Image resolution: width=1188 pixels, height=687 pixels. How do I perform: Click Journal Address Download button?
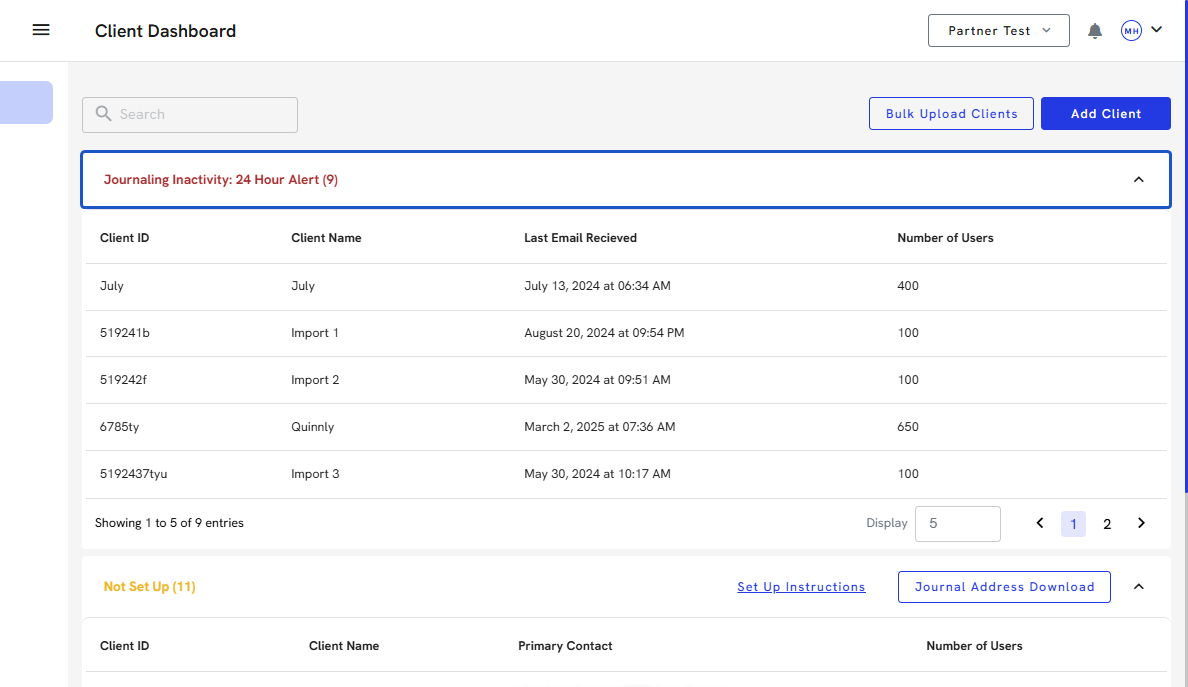tap(1004, 587)
